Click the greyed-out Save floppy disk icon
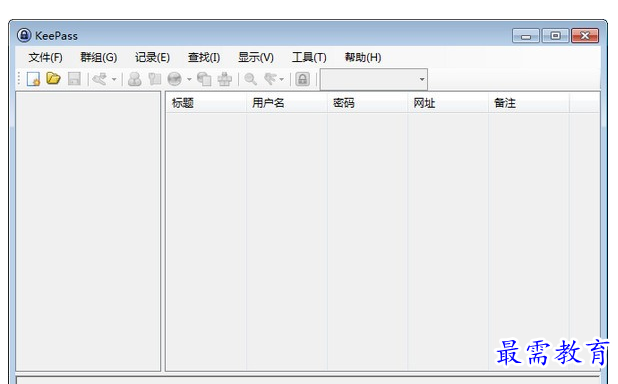618x384 pixels. (x=74, y=79)
